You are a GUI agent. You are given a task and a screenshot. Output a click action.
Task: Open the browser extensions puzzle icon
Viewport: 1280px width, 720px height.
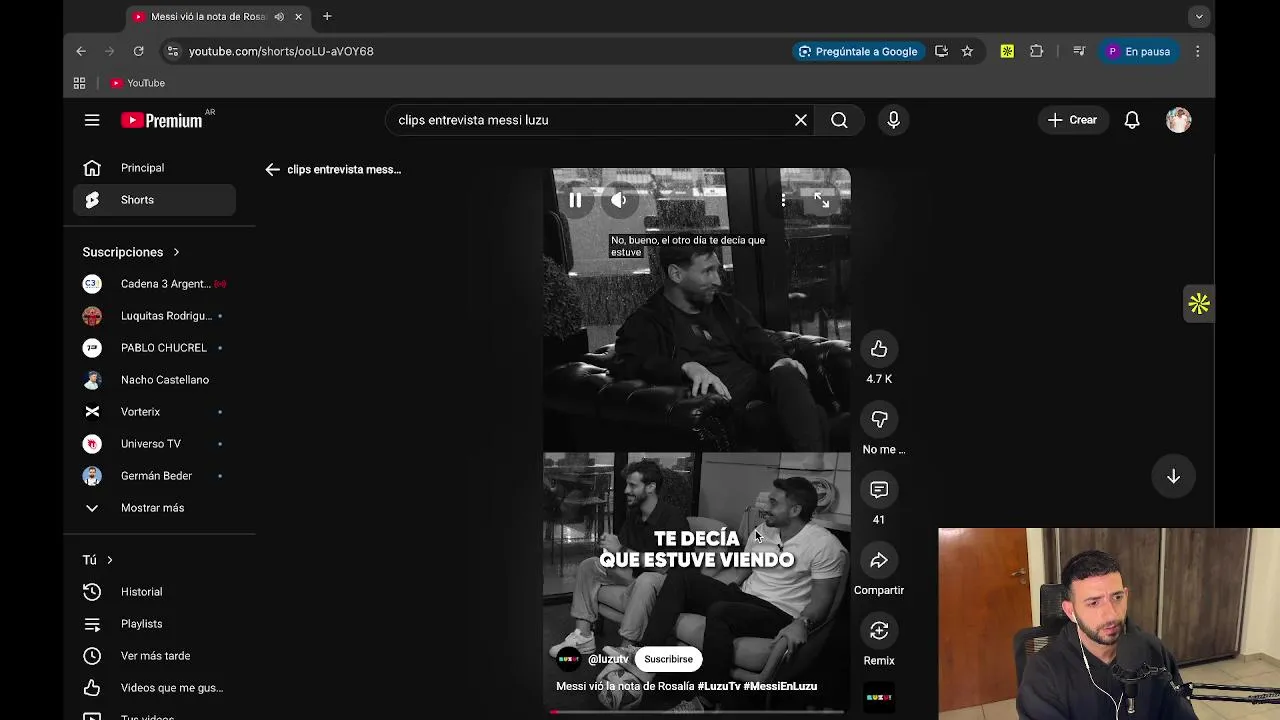point(1036,51)
